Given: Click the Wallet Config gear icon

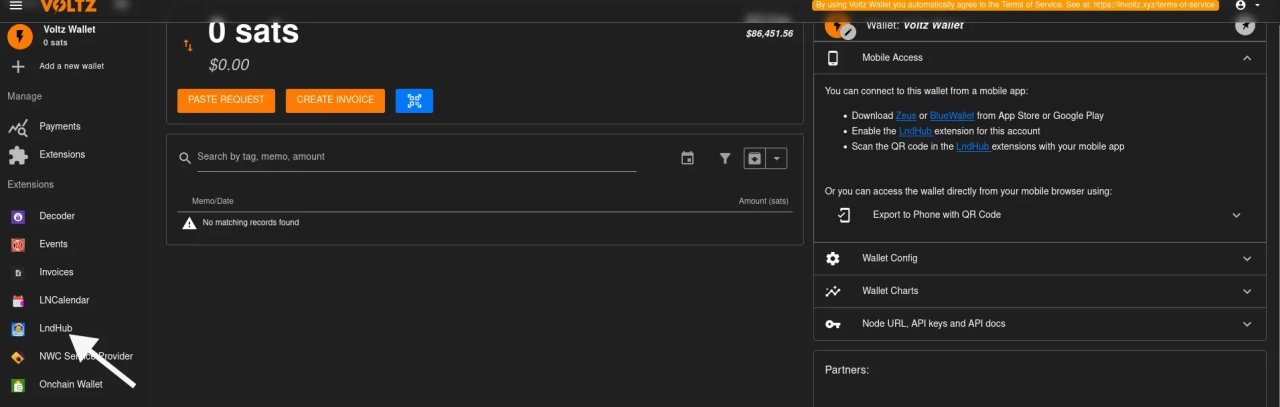Looking at the screenshot, I should [833, 258].
